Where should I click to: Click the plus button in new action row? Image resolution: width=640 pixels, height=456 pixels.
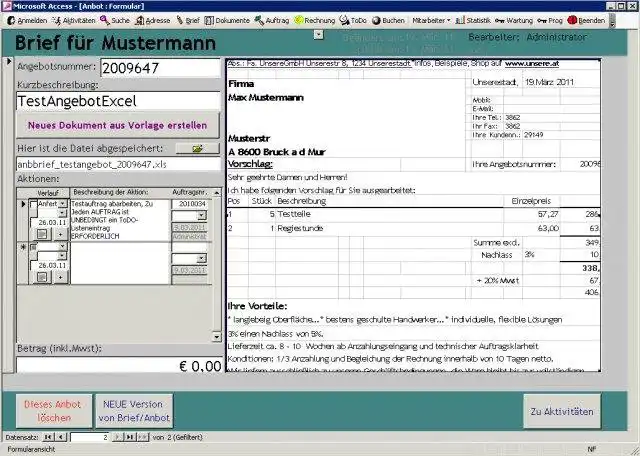[60, 277]
